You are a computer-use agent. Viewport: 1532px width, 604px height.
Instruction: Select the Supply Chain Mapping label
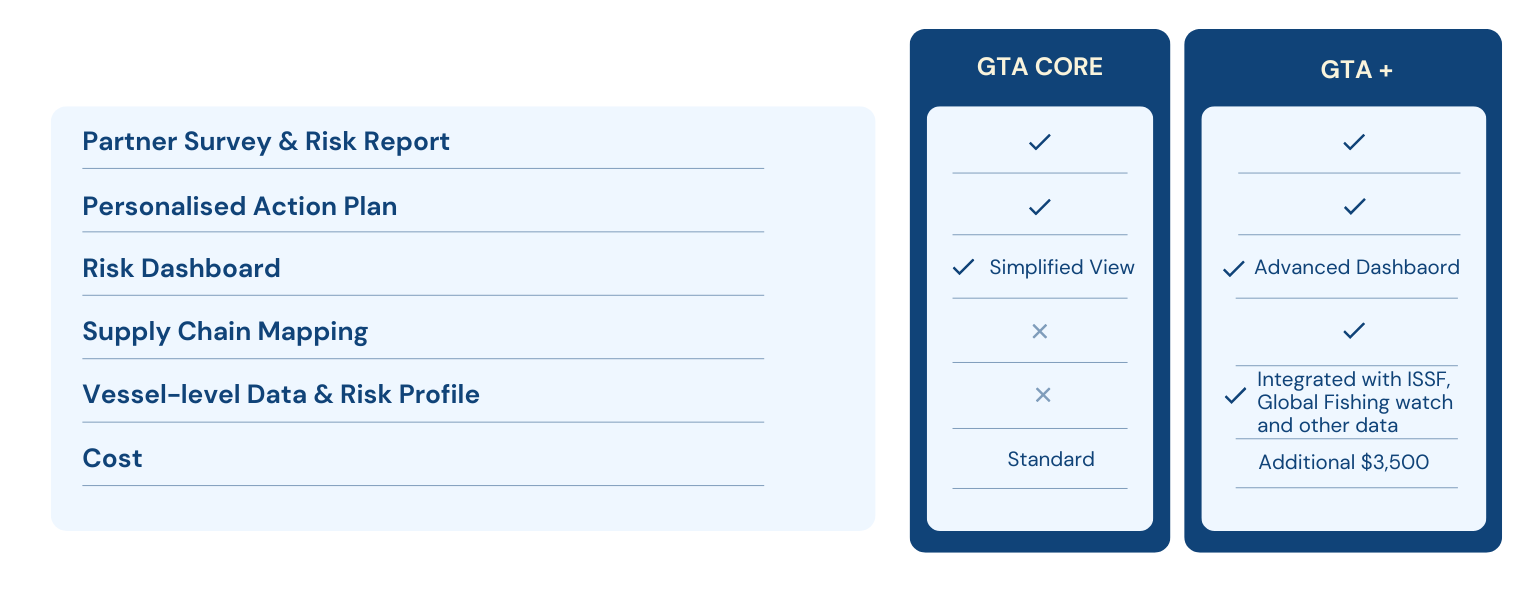(225, 331)
